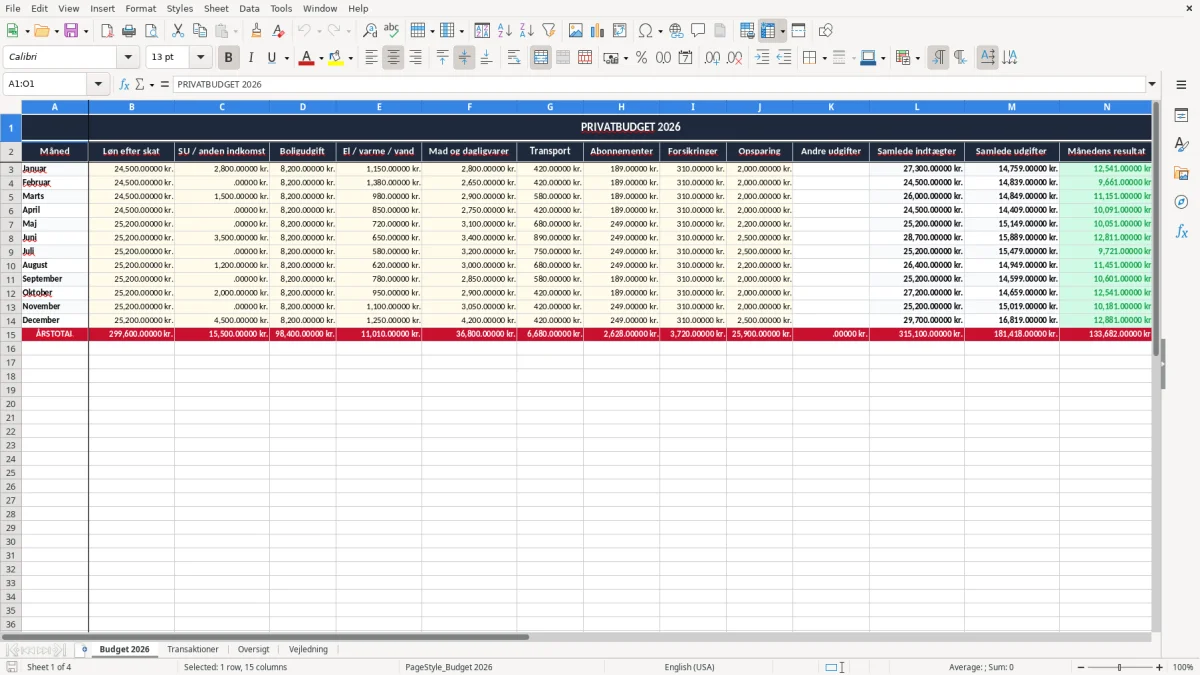The height and width of the screenshot is (675, 1200).
Task: Adjust the zoom slider
Action: [1120, 667]
